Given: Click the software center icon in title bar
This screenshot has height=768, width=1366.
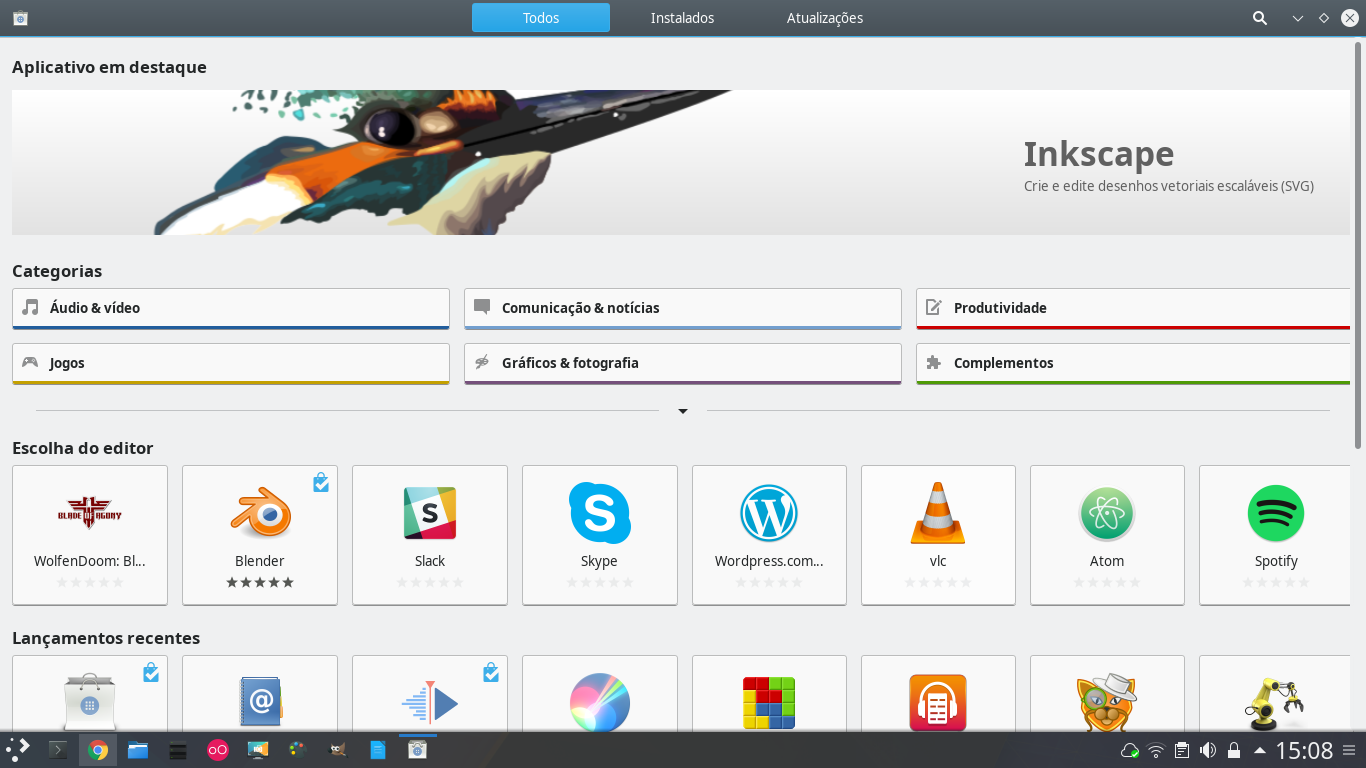Looking at the screenshot, I should click(20, 18).
